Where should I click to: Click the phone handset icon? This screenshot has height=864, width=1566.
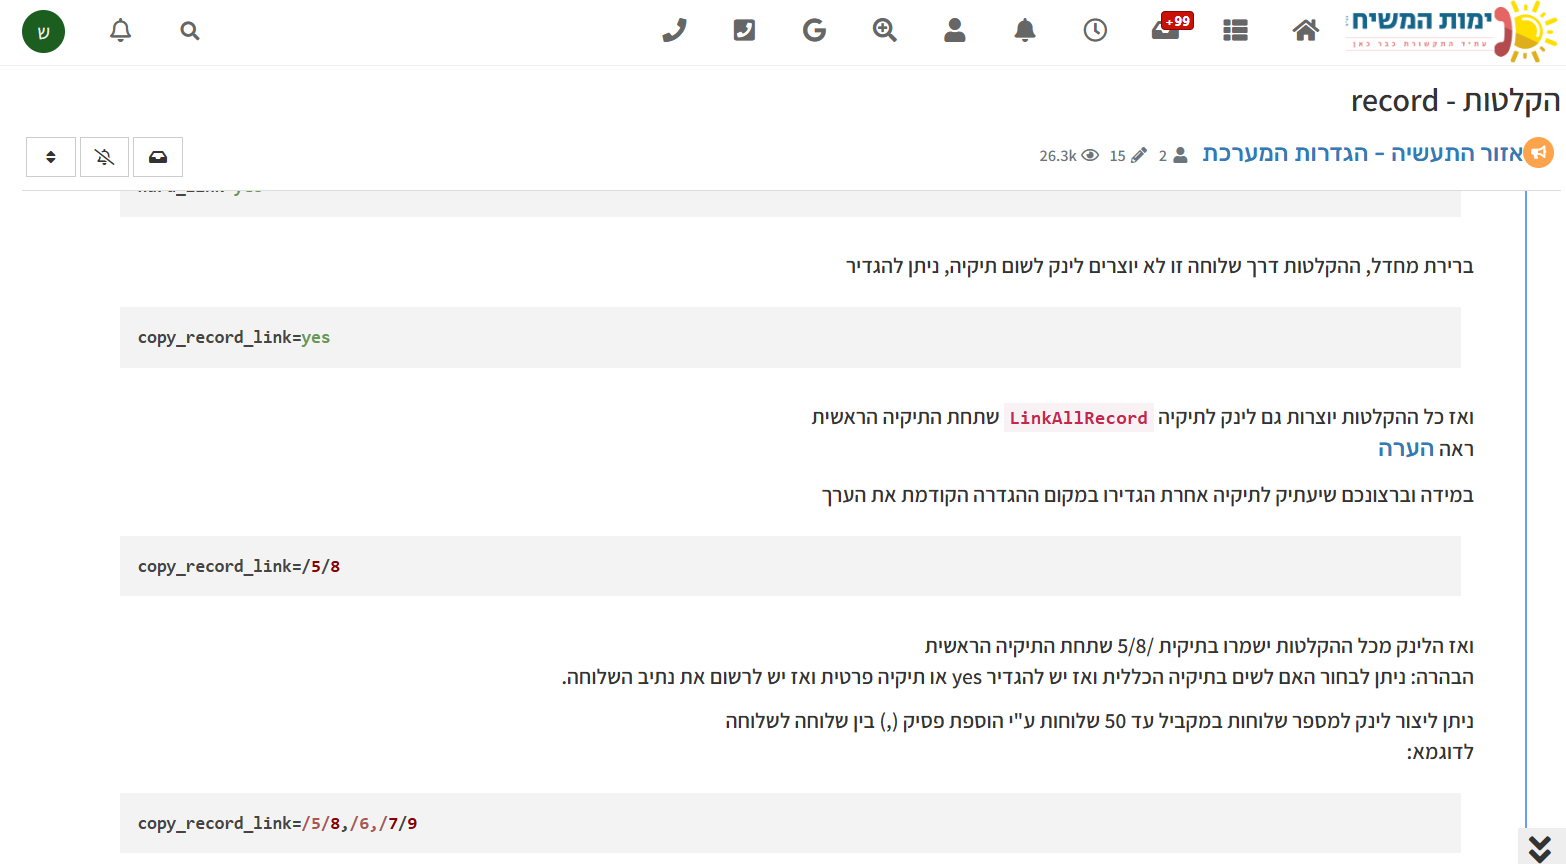(674, 31)
